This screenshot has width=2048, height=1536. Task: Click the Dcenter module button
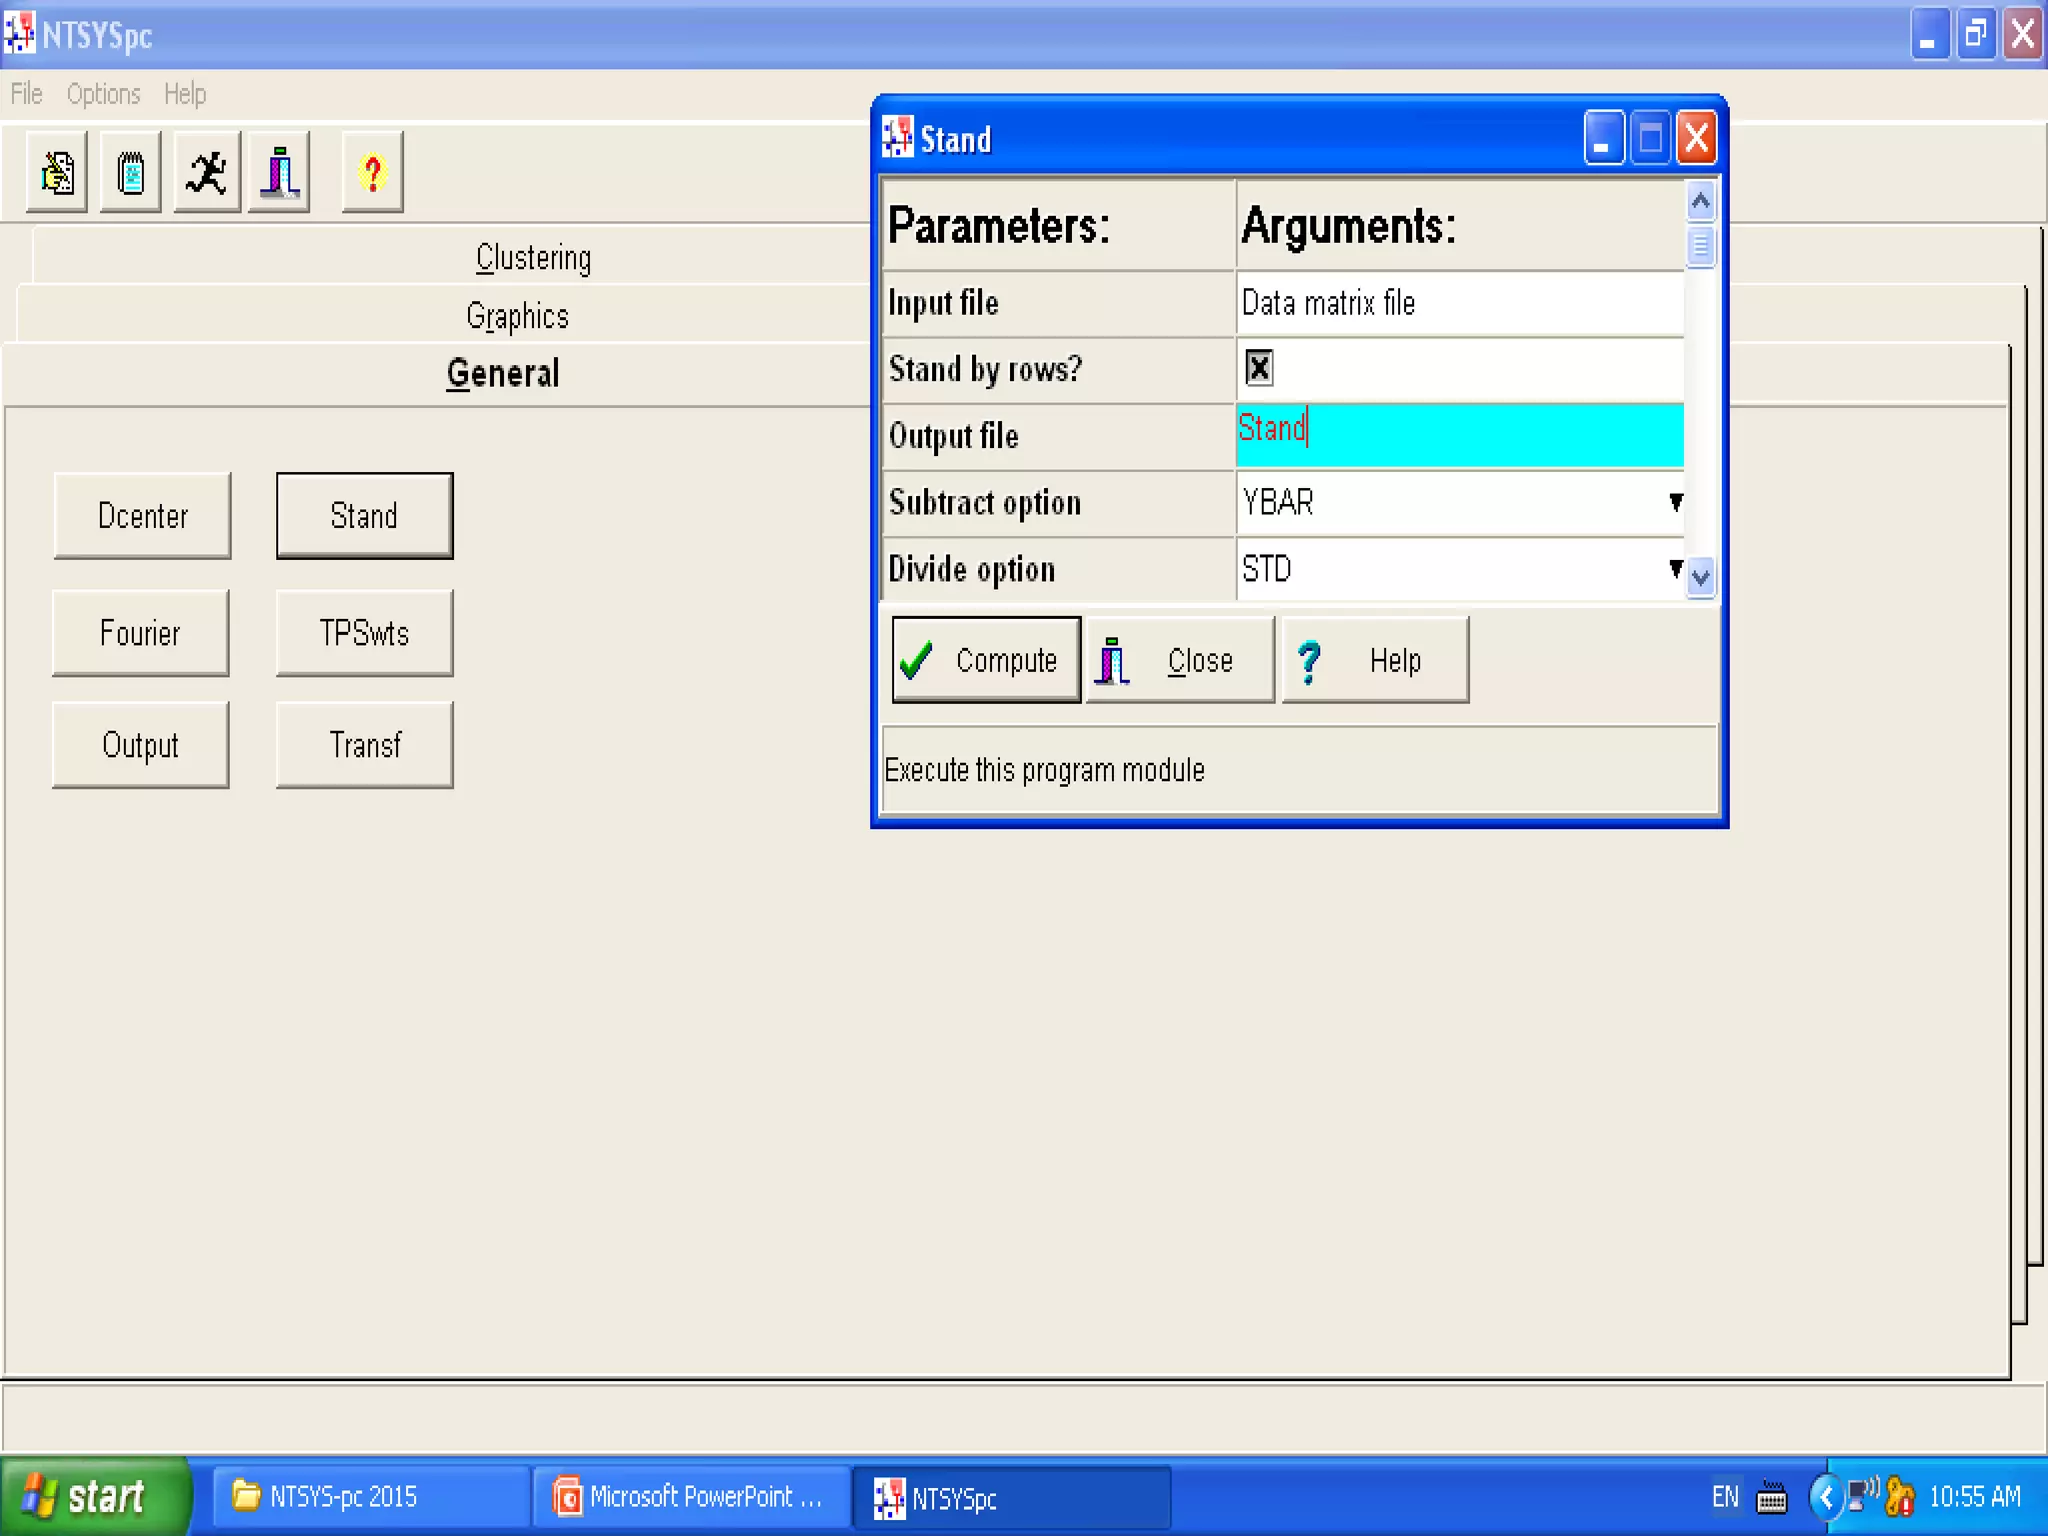(x=142, y=516)
